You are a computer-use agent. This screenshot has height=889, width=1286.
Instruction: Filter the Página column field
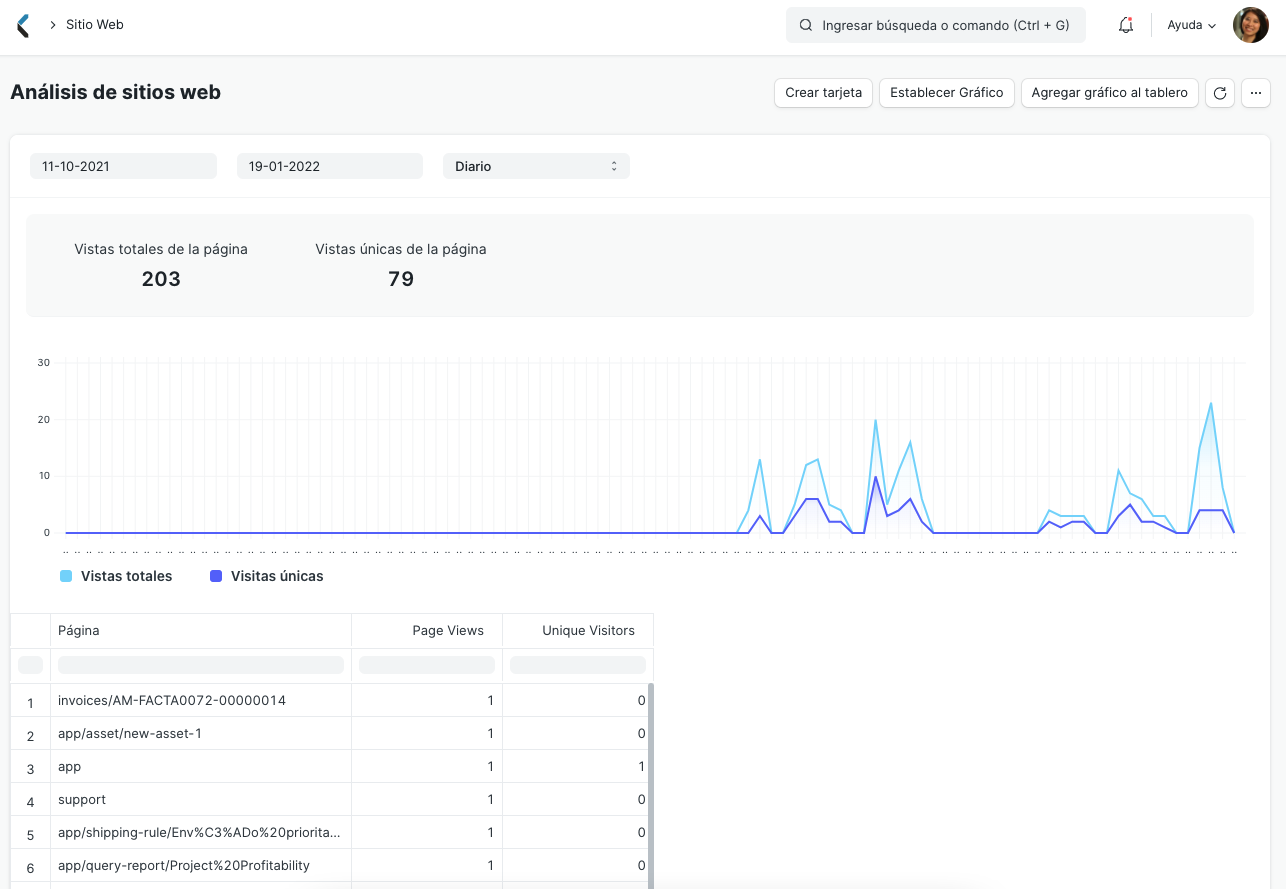tap(201, 665)
